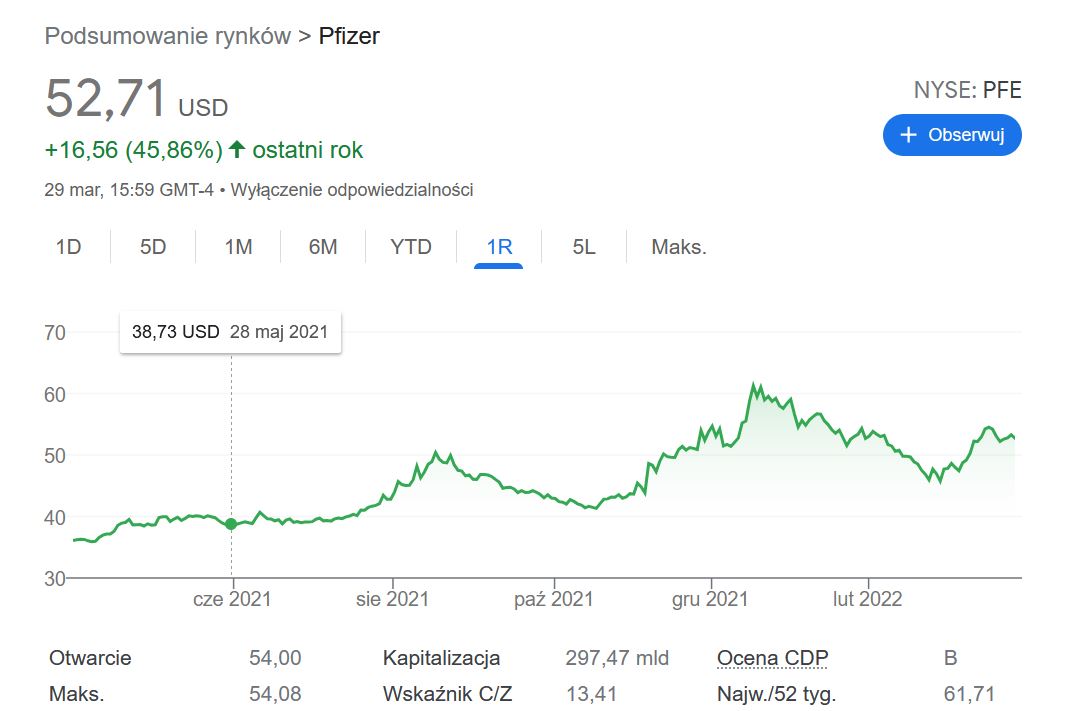1068x711 pixels.
Task: Select the YTD range tab
Action: click(411, 247)
